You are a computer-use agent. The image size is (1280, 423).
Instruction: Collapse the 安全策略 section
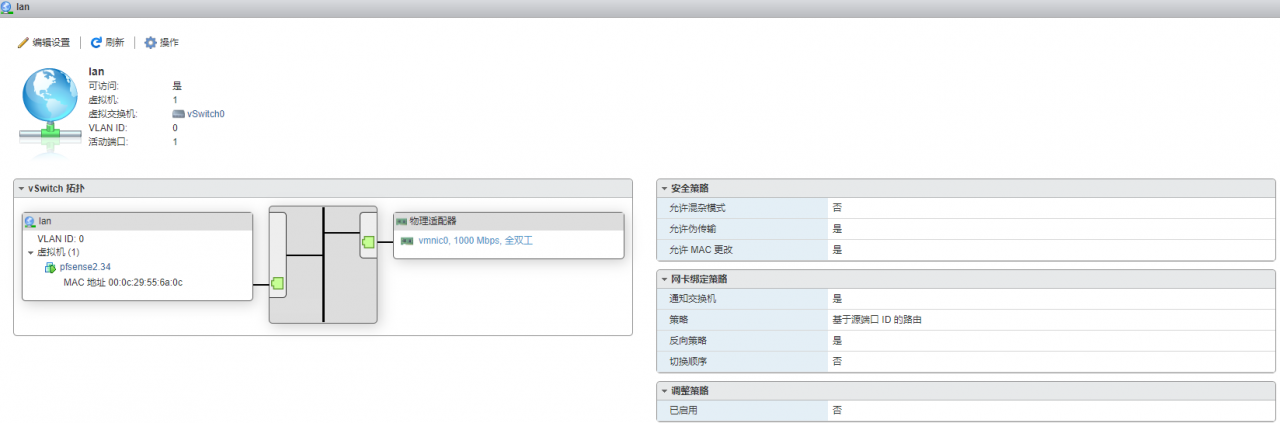(x=664, y=189)
